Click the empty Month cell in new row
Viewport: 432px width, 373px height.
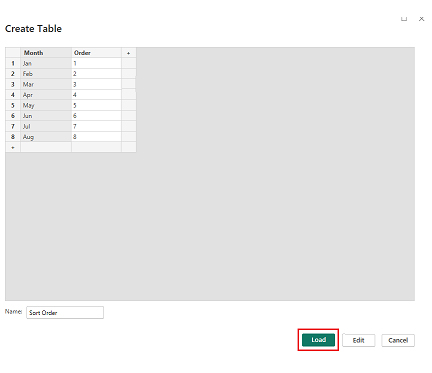point(46,147)
